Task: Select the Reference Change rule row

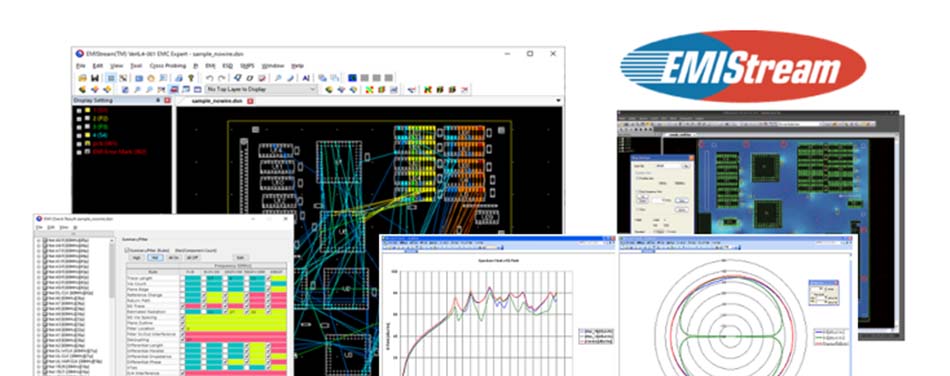Action: coord(153,295)
